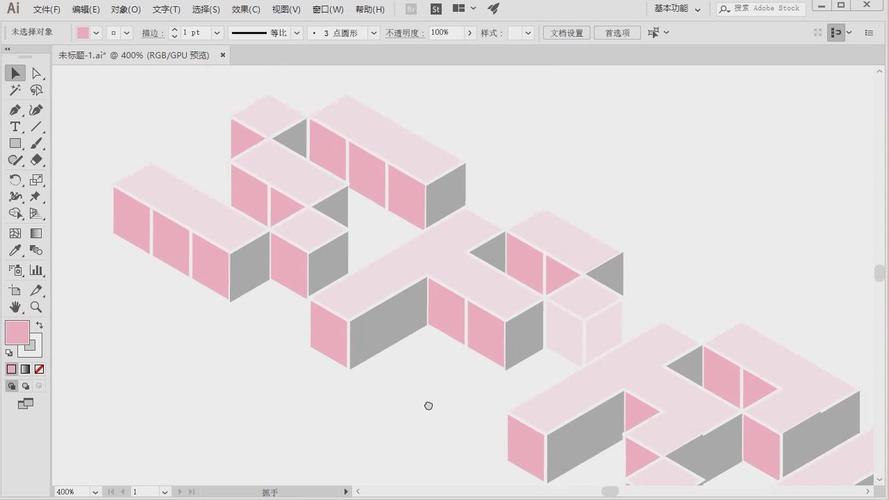Activate the Artboard tool
Image resolution: width=889 pixels, height=500 pixels.
(x=15, y=290)
